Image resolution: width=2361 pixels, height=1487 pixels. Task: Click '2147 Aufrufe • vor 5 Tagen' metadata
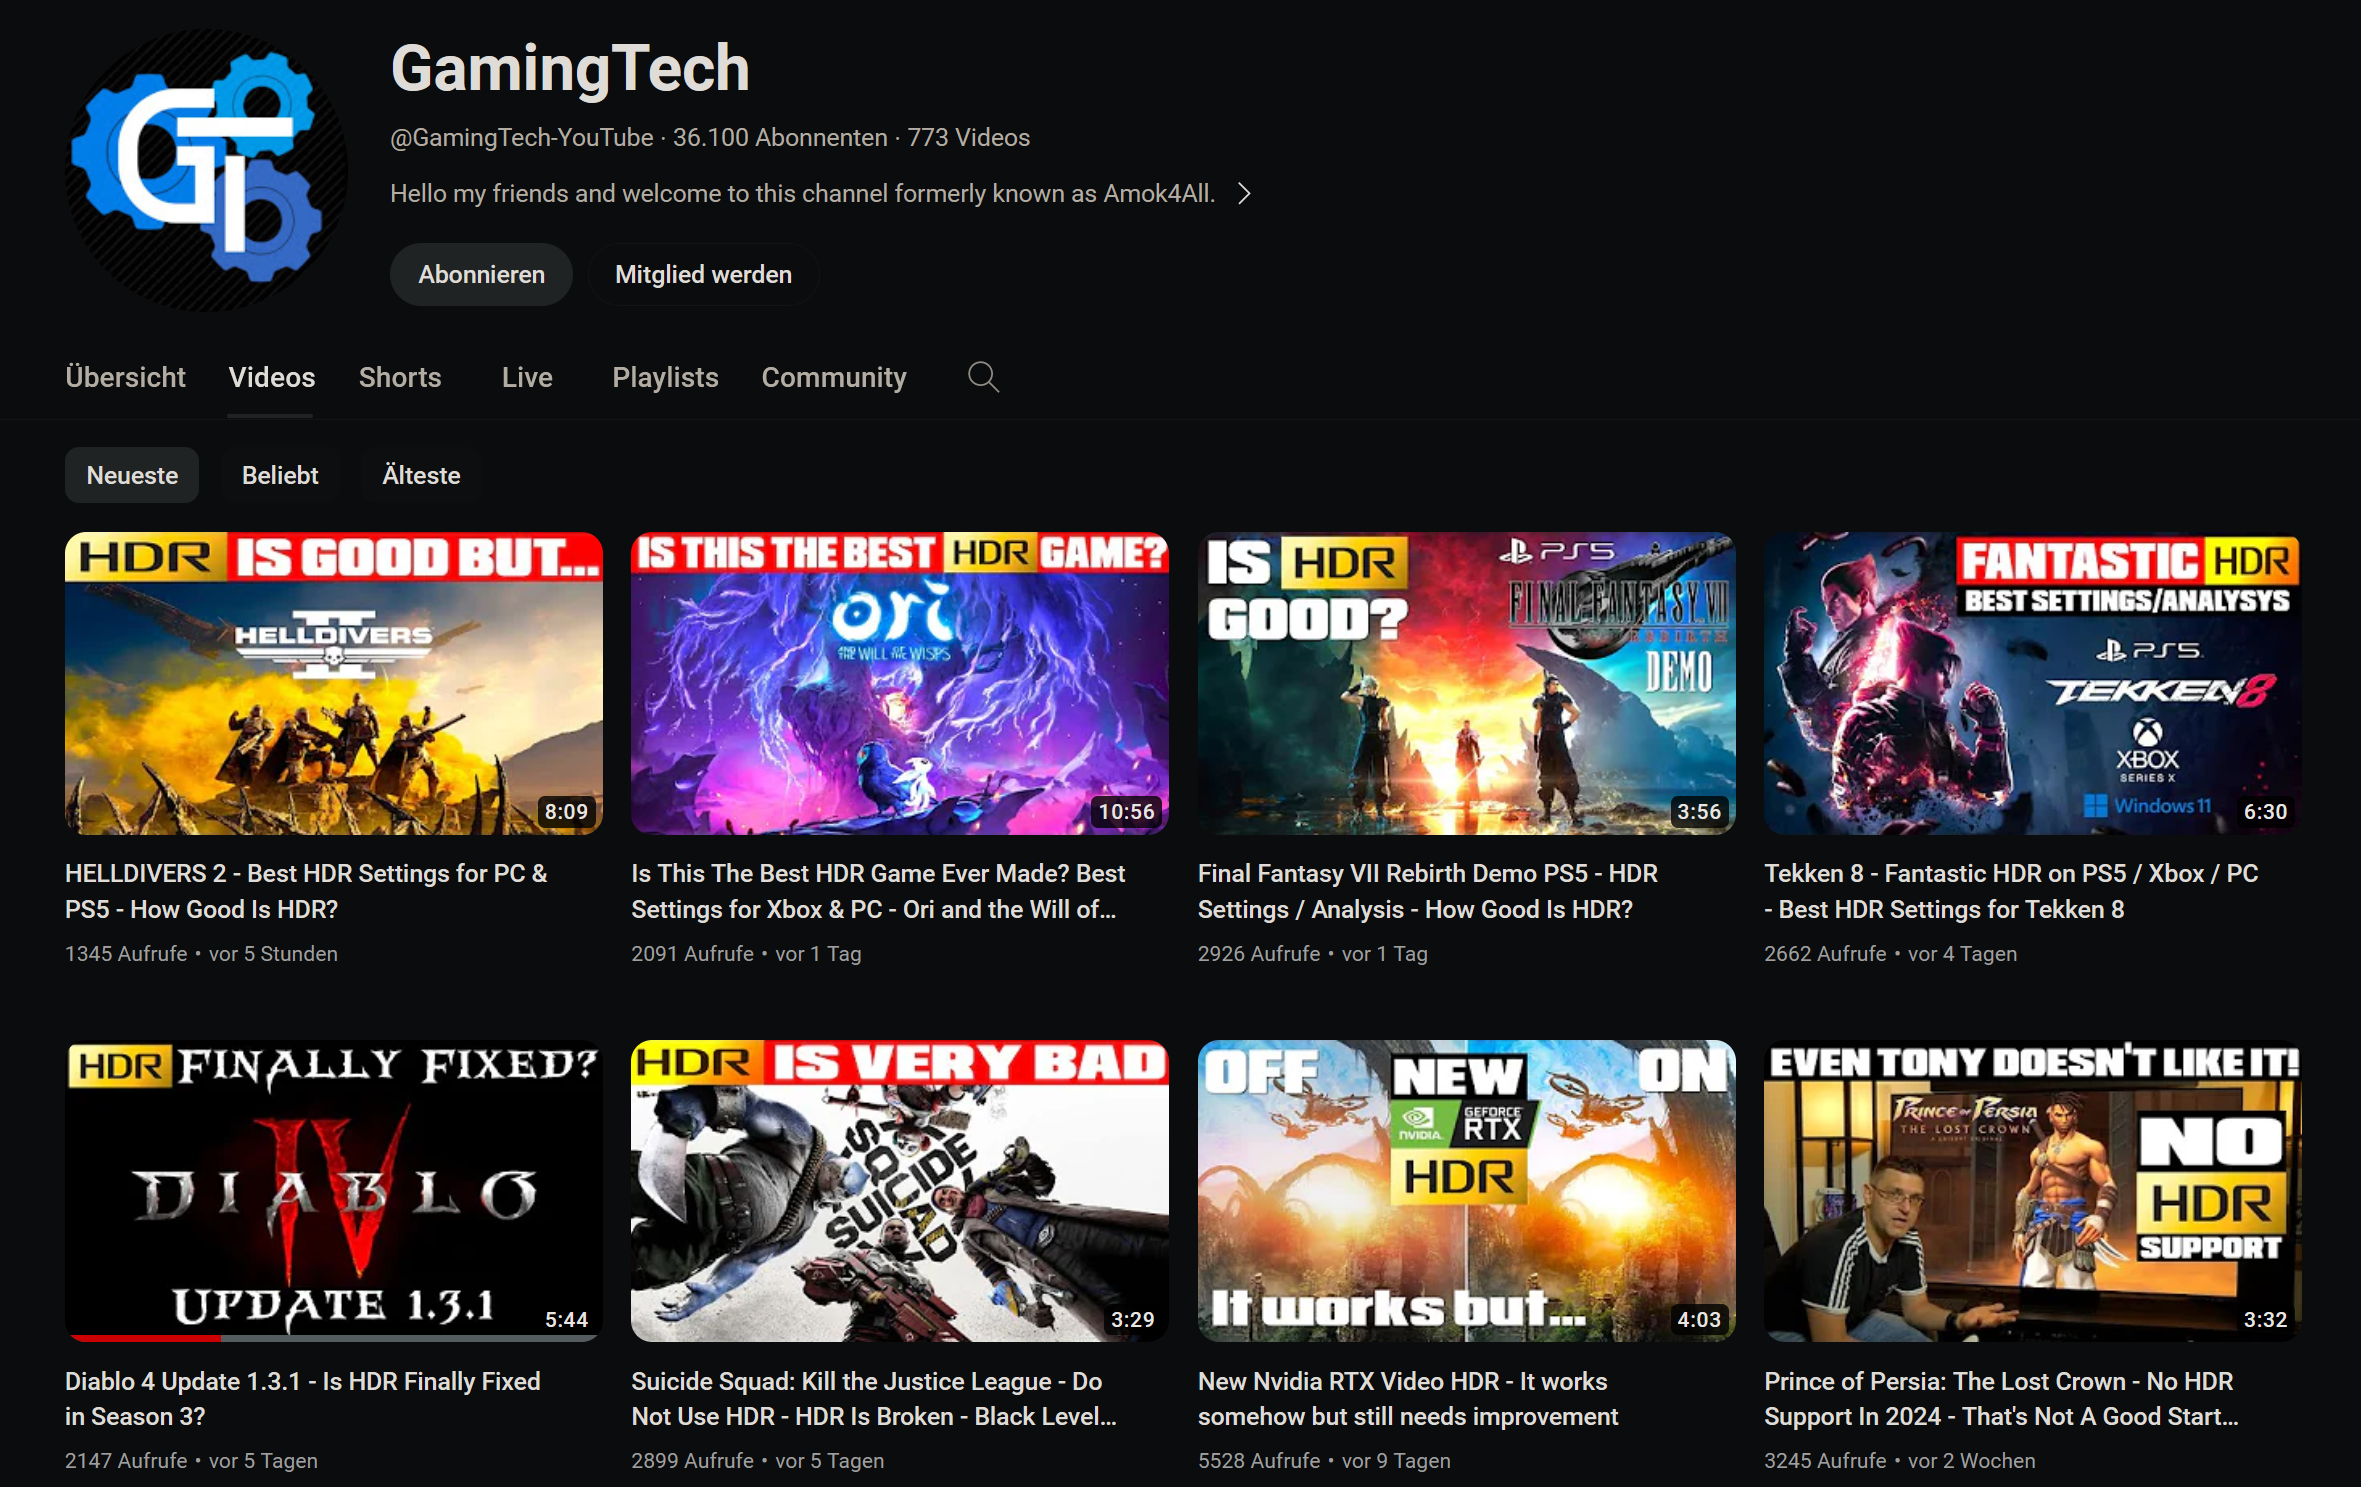pos(191,1461)
